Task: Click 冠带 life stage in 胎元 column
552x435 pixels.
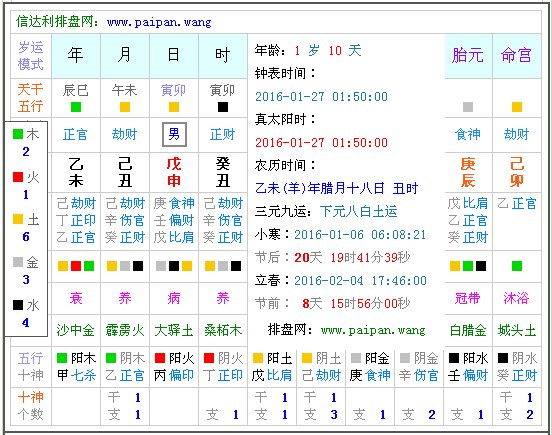Action: coord(468,298)
